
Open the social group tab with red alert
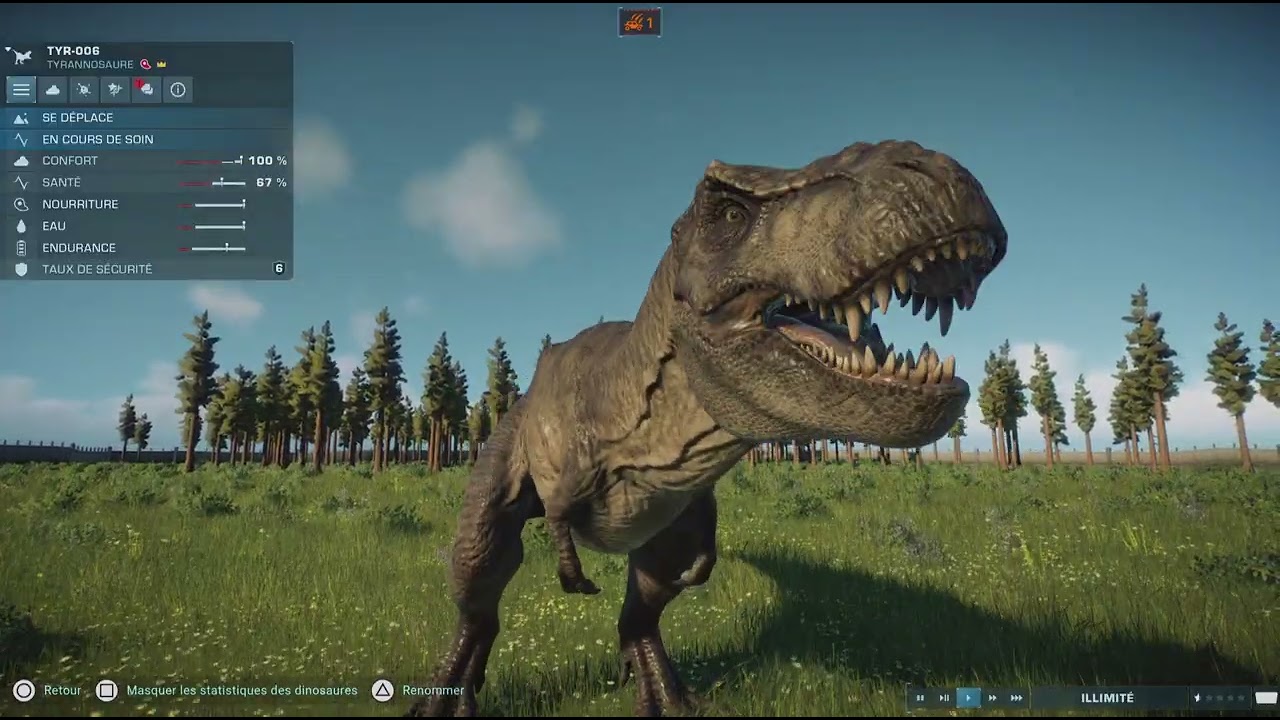coord(146,90)
